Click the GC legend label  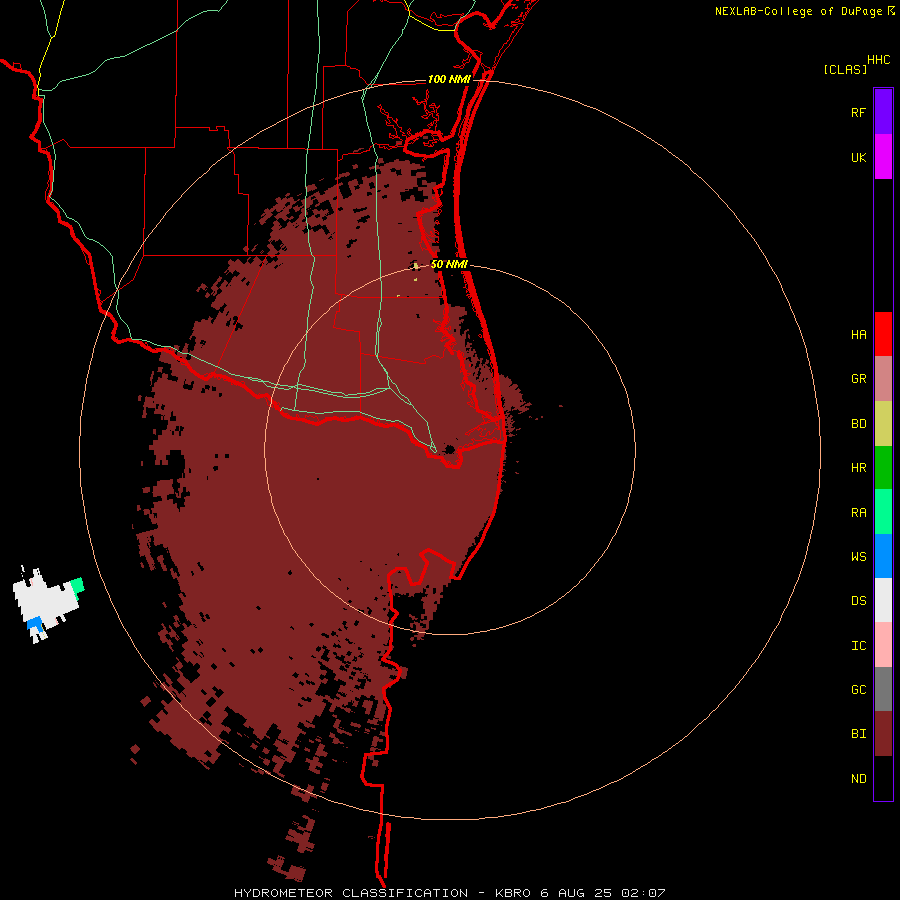pyautogui.click(x=858, y=690)
